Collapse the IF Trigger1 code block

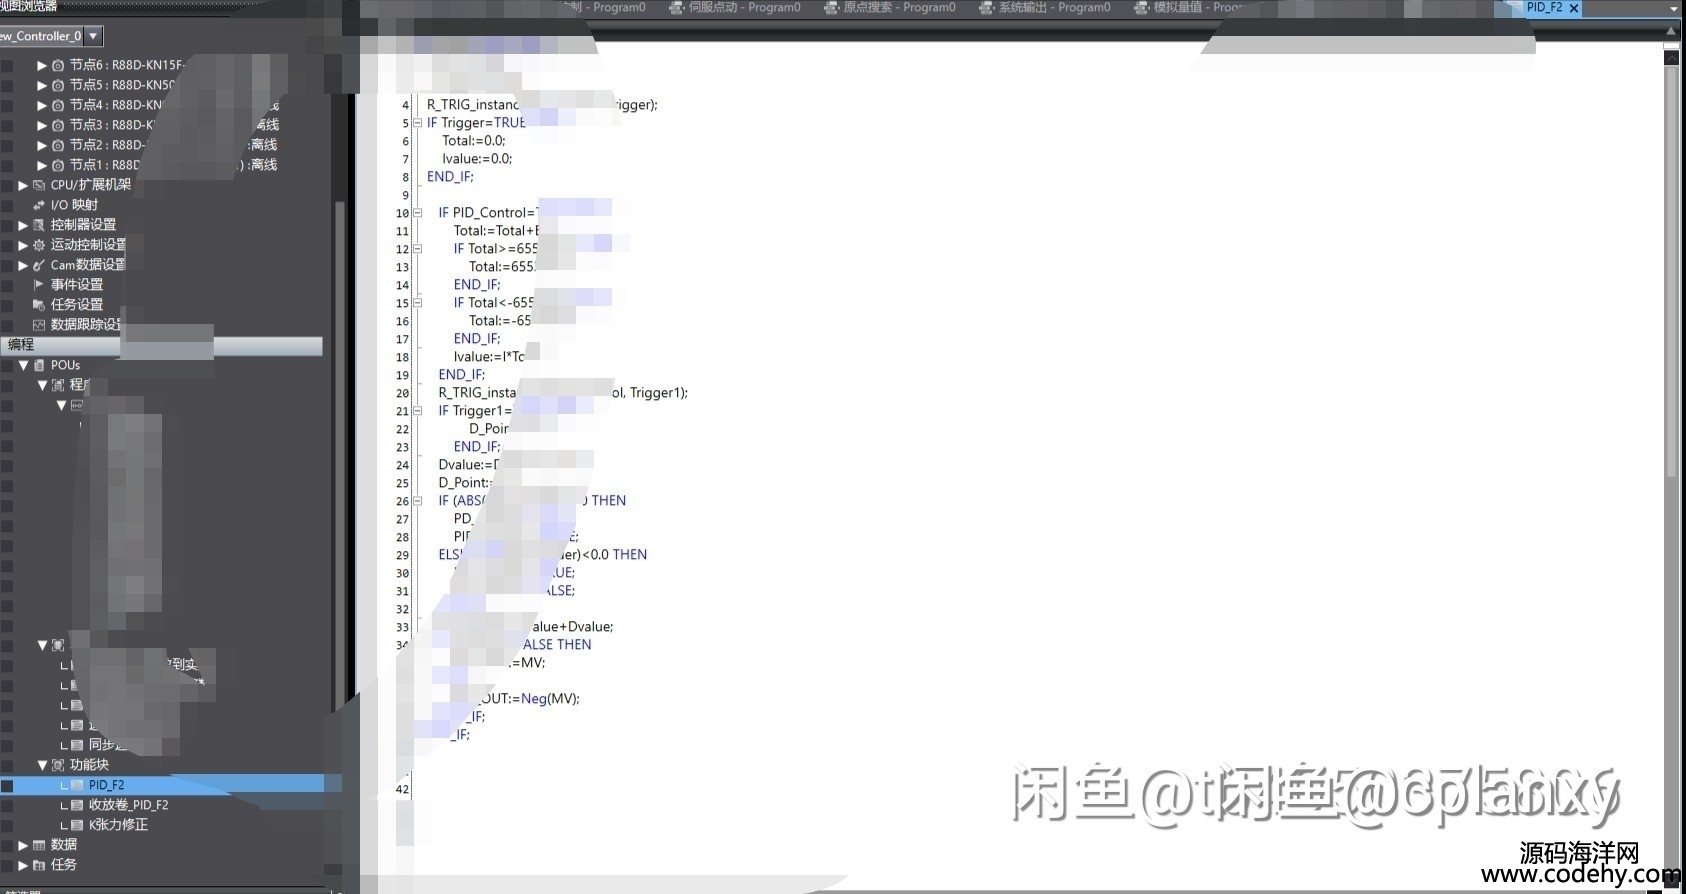(417, 411)
